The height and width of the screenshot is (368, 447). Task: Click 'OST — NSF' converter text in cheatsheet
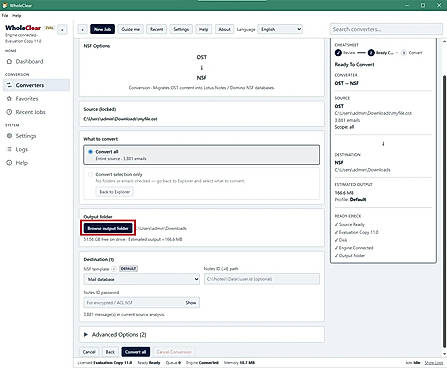coord(347,83)
